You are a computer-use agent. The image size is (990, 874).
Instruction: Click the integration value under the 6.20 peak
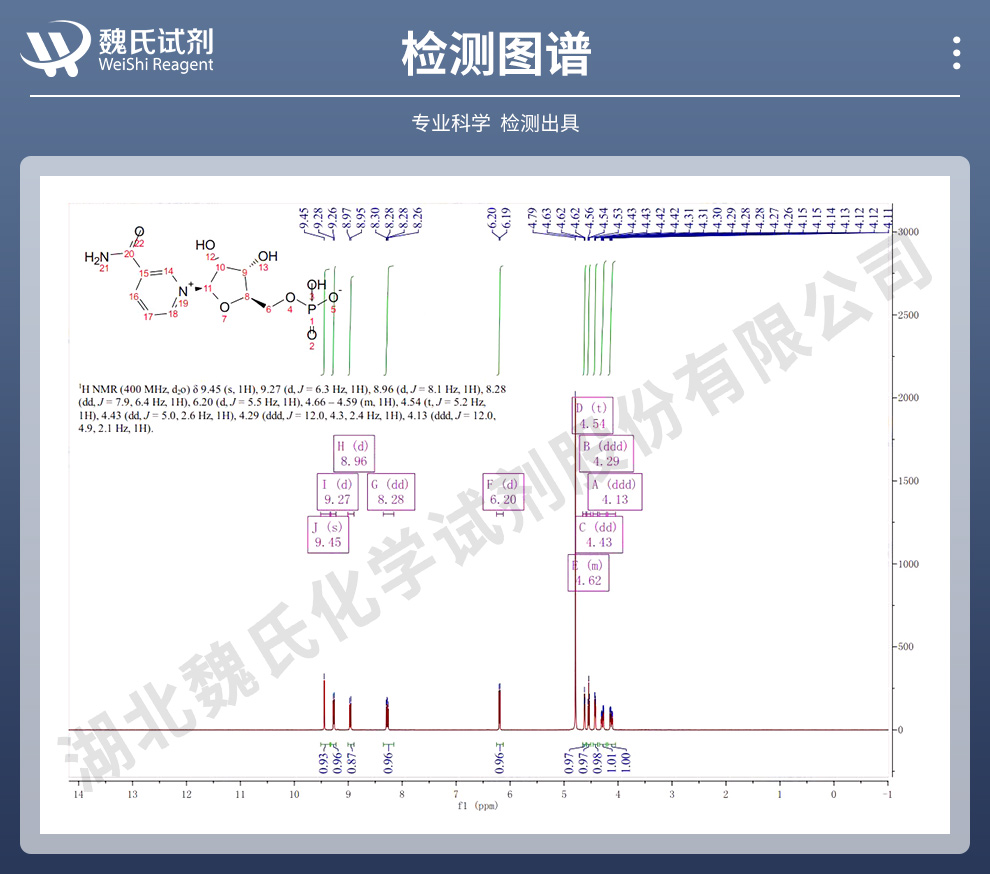pos(499,762)
